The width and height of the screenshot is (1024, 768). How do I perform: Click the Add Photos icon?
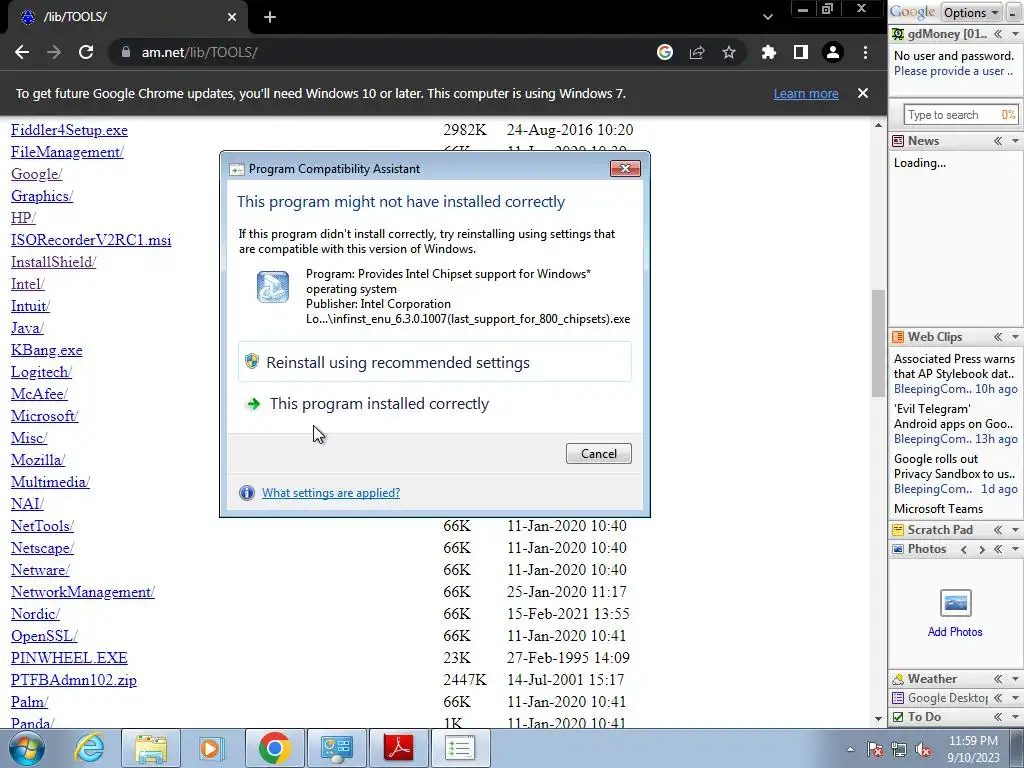tap(955, 602)
